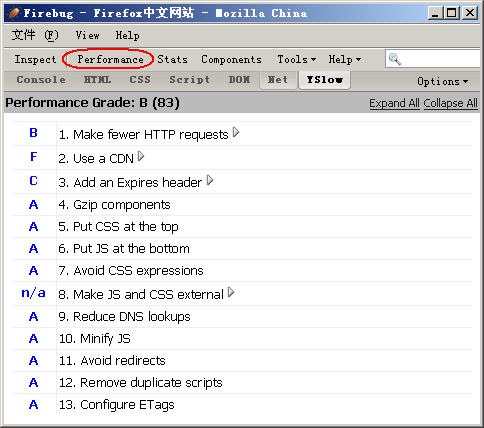Click rule text '4. Gzip components'
The height and width of the screenshot is (428, 484).
pyautogui.click(x=114, y=205)
